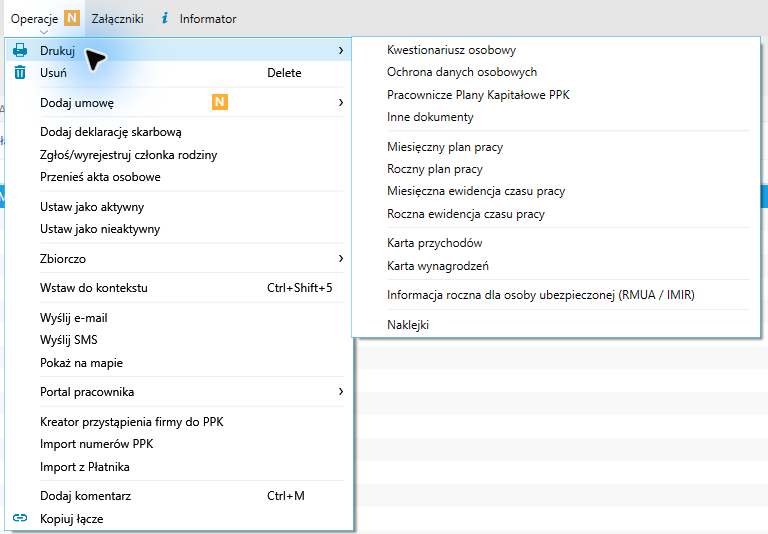Screen dimensions: 768x534
Task: Expand the Drukuj submenu arrow
Action: 341,50
